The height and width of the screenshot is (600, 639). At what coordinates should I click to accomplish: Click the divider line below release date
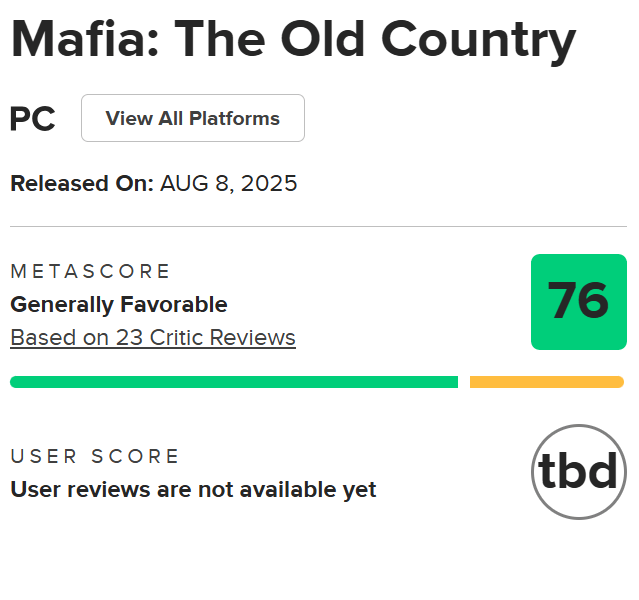click(318, 226)
